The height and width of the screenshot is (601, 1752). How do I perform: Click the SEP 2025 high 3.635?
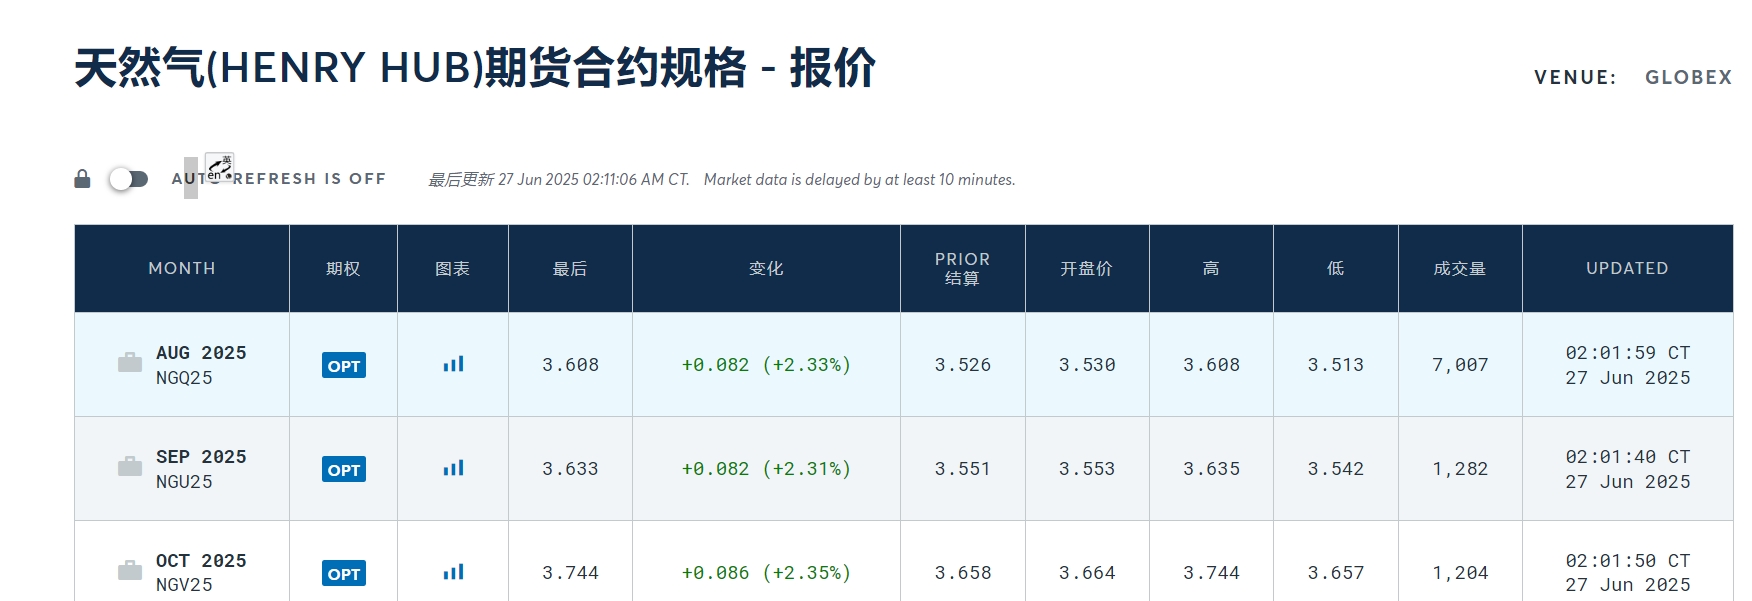coord(1211,469)
